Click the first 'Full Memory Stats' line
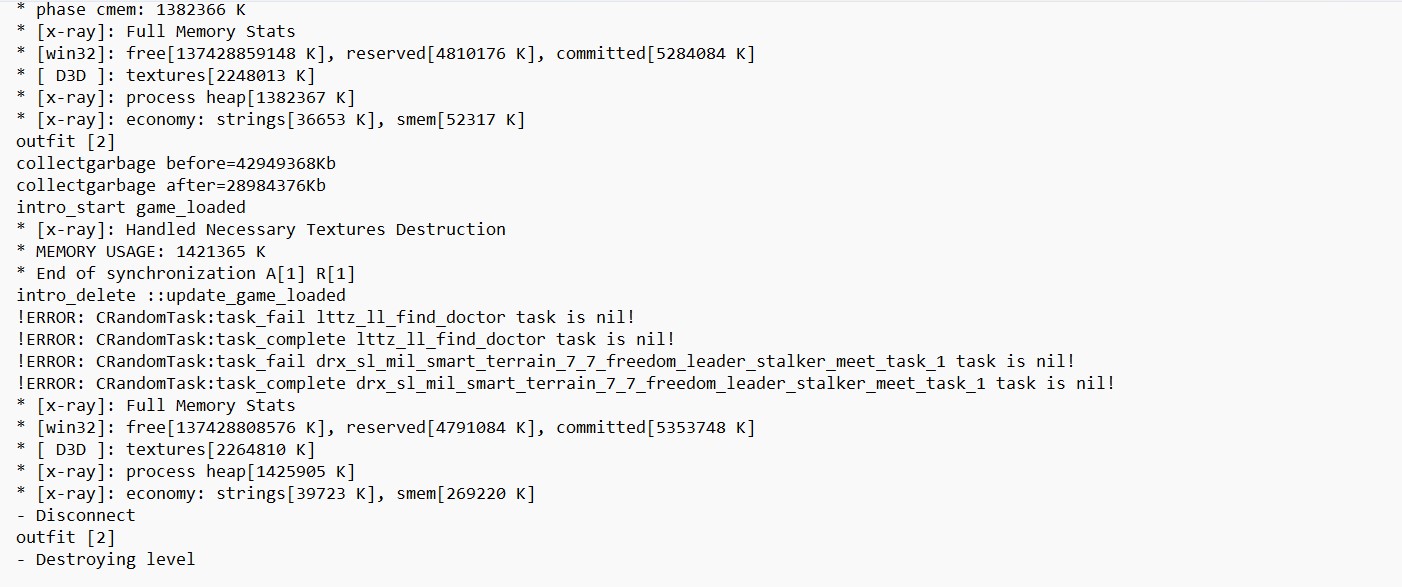Viewport: 1402px width, 587px height. [156, 32]
